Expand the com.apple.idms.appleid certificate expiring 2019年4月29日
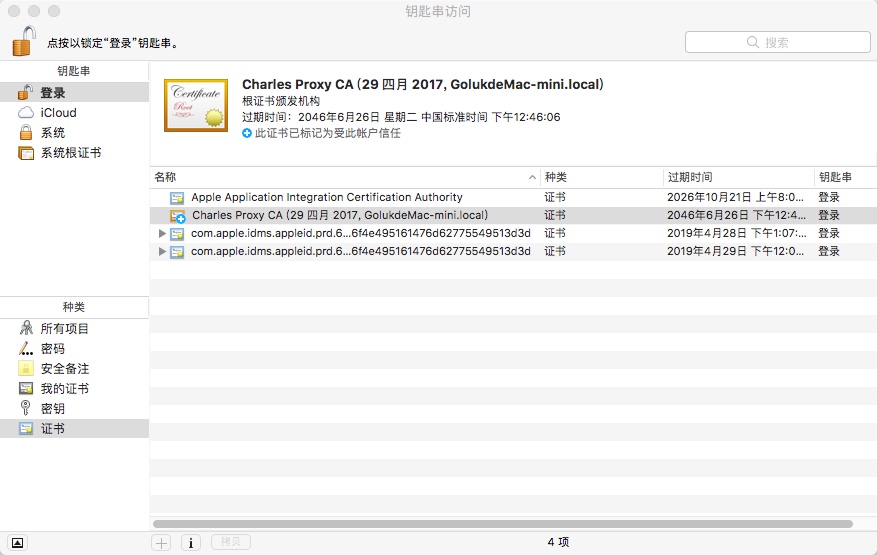Screen dimensions: 877x555 pos(162,251)
